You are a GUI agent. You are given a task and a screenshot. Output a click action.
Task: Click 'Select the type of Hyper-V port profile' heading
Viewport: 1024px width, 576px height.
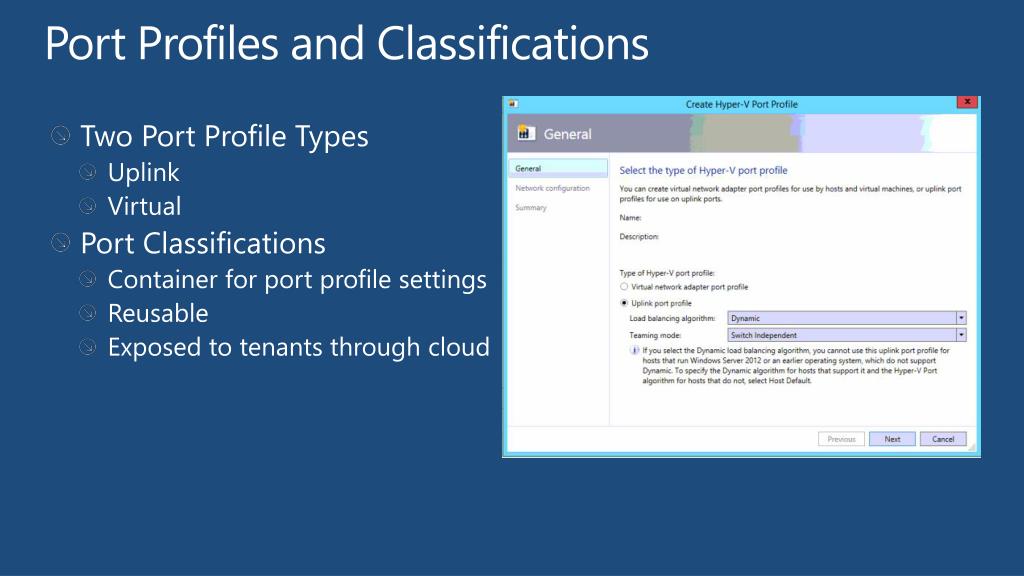pos(703,170)
